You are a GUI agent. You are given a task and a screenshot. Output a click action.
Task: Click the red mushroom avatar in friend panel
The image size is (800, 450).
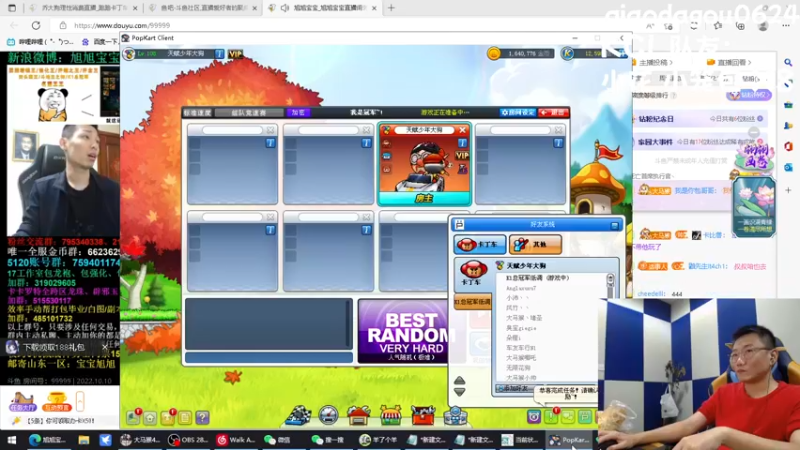pyautogui.click(x=472, y=269)
